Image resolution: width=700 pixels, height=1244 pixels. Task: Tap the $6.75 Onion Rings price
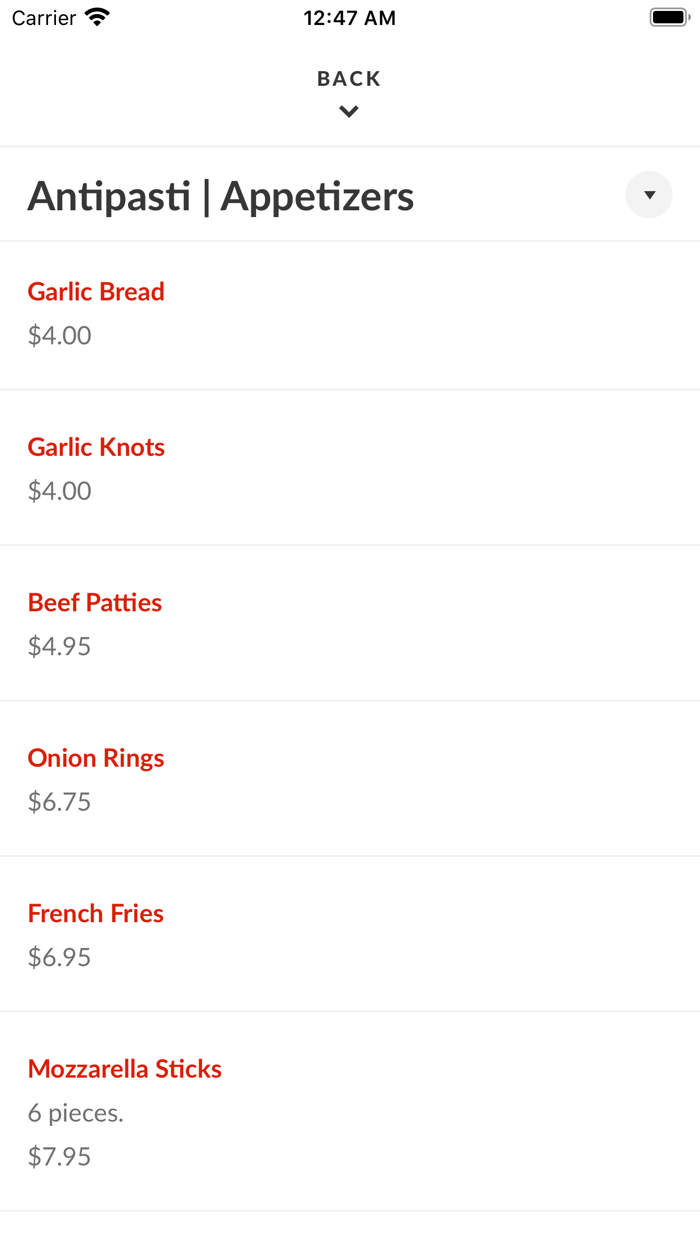pos(60,802)
